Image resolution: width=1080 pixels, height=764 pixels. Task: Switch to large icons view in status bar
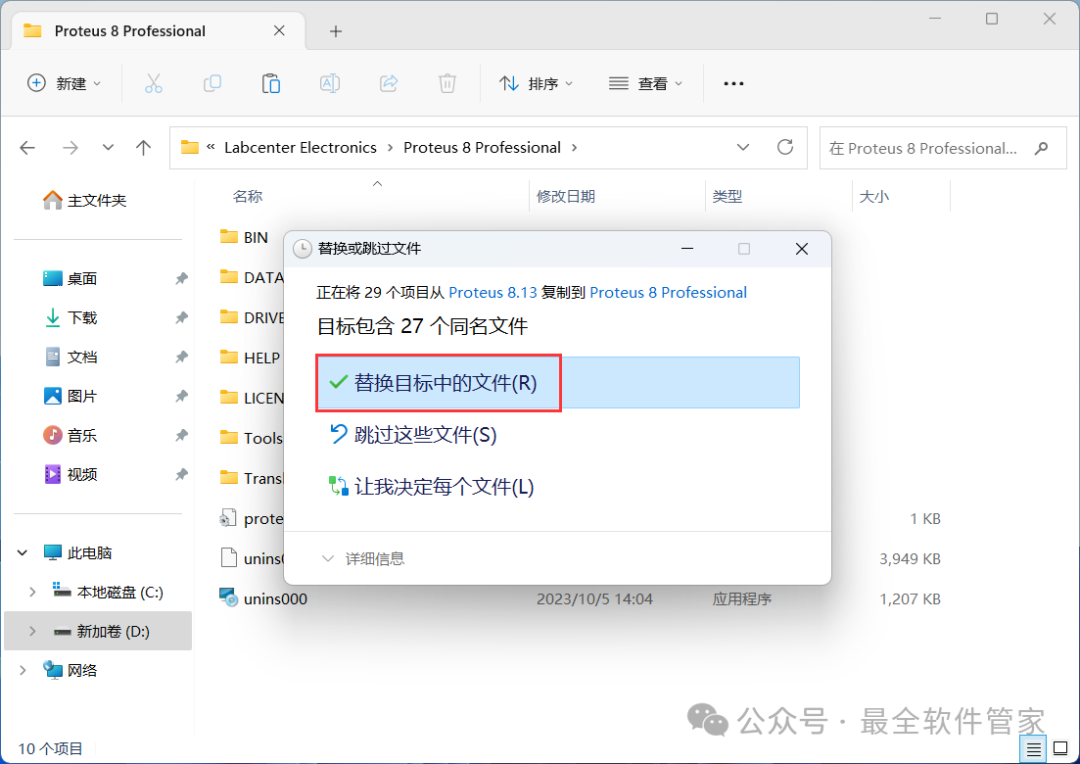point(1061,749)
